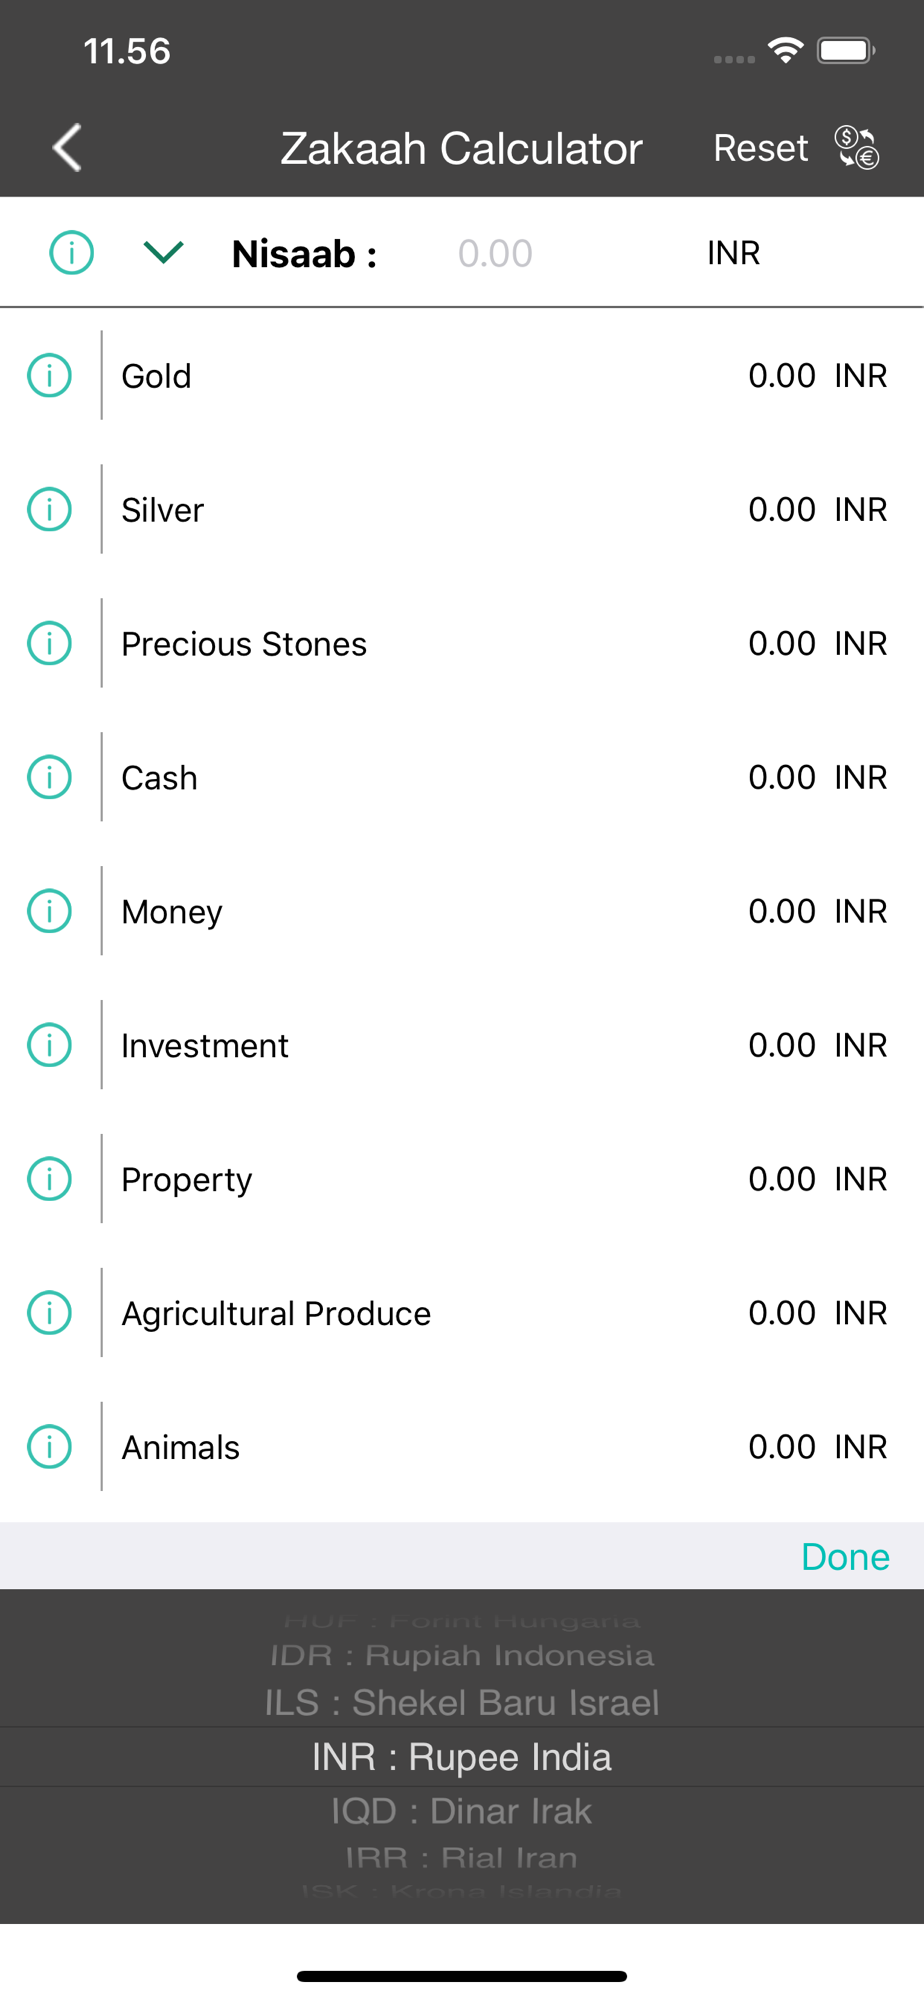Screen dimensions: 924x2000
Task: Expand the Nisaab chevron
Action: click(163, 253)
